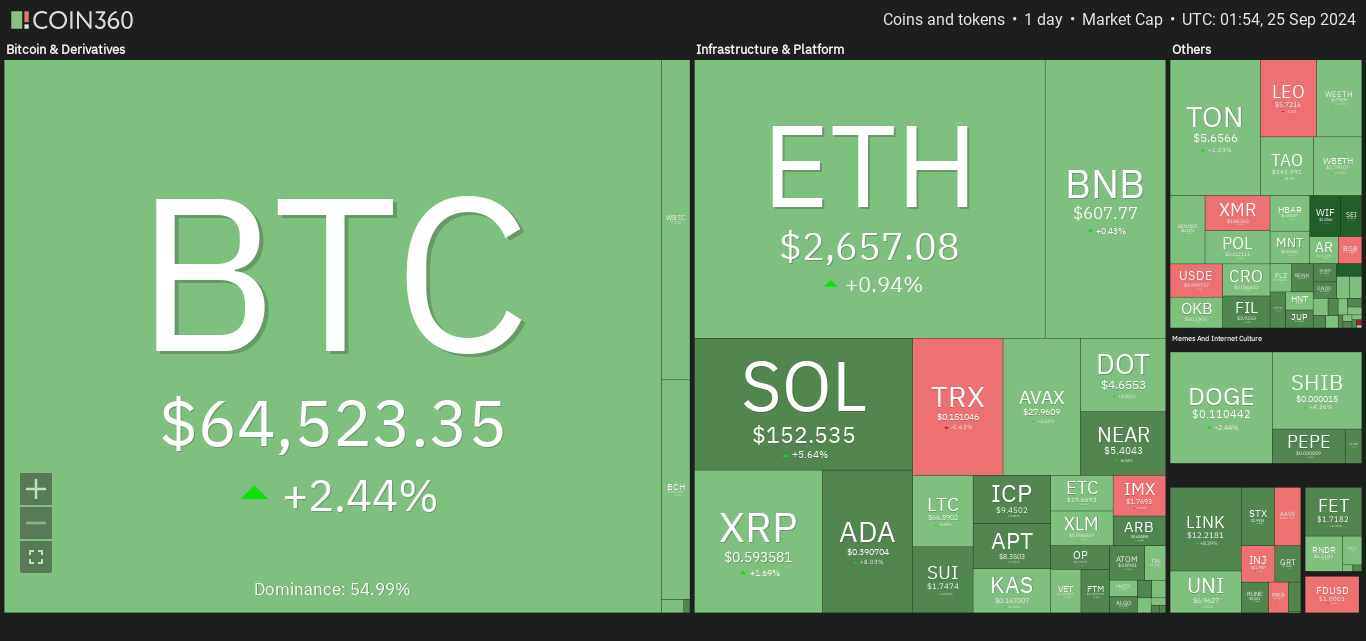Image resolution: width=1366 pixels, height=641 pixels.
Task: Select the ETH tile
Action: pyautogui.click(x=870, y=199)
